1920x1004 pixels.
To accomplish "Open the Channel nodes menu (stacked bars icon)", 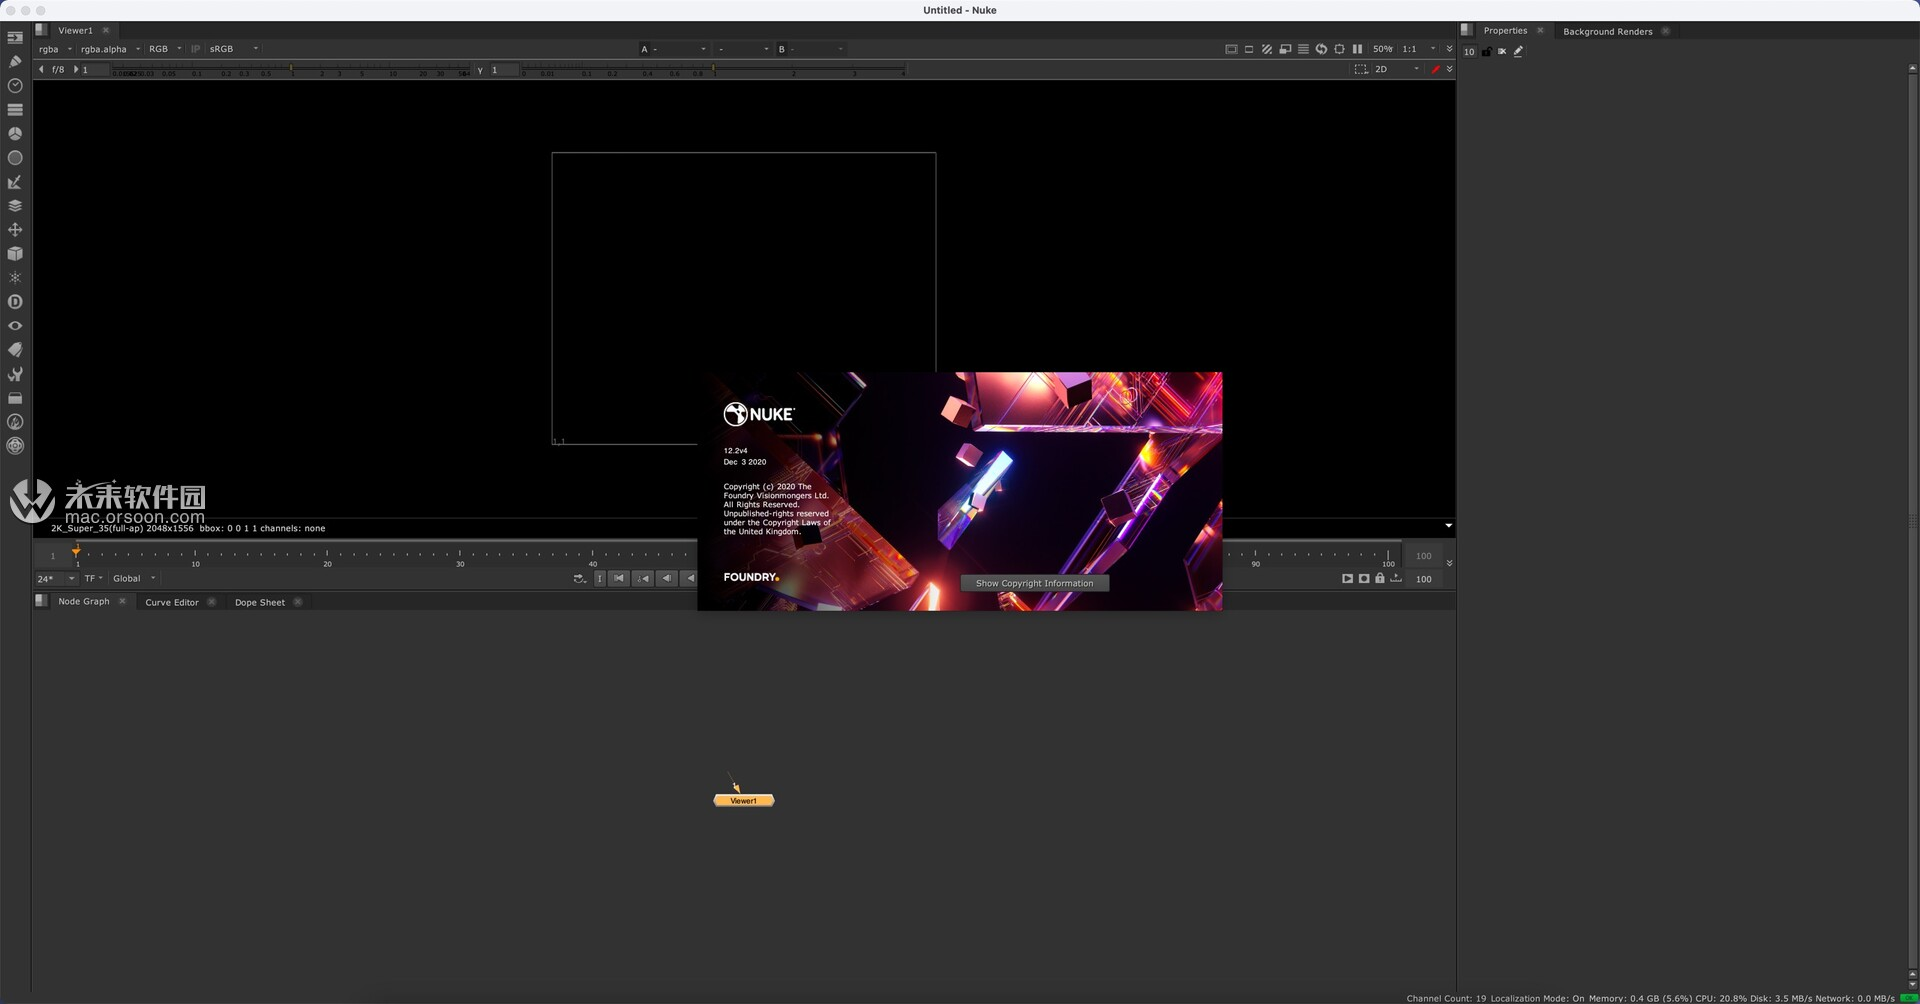I will pyautogui.click(x=15, y=109).
